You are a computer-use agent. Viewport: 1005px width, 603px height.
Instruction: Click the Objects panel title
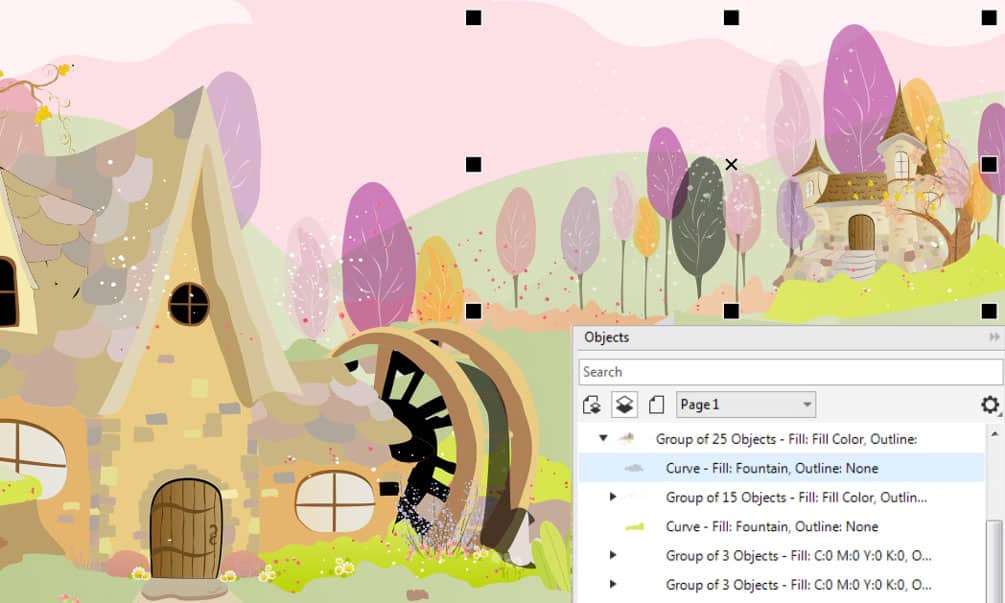click(x=606, y=337)
